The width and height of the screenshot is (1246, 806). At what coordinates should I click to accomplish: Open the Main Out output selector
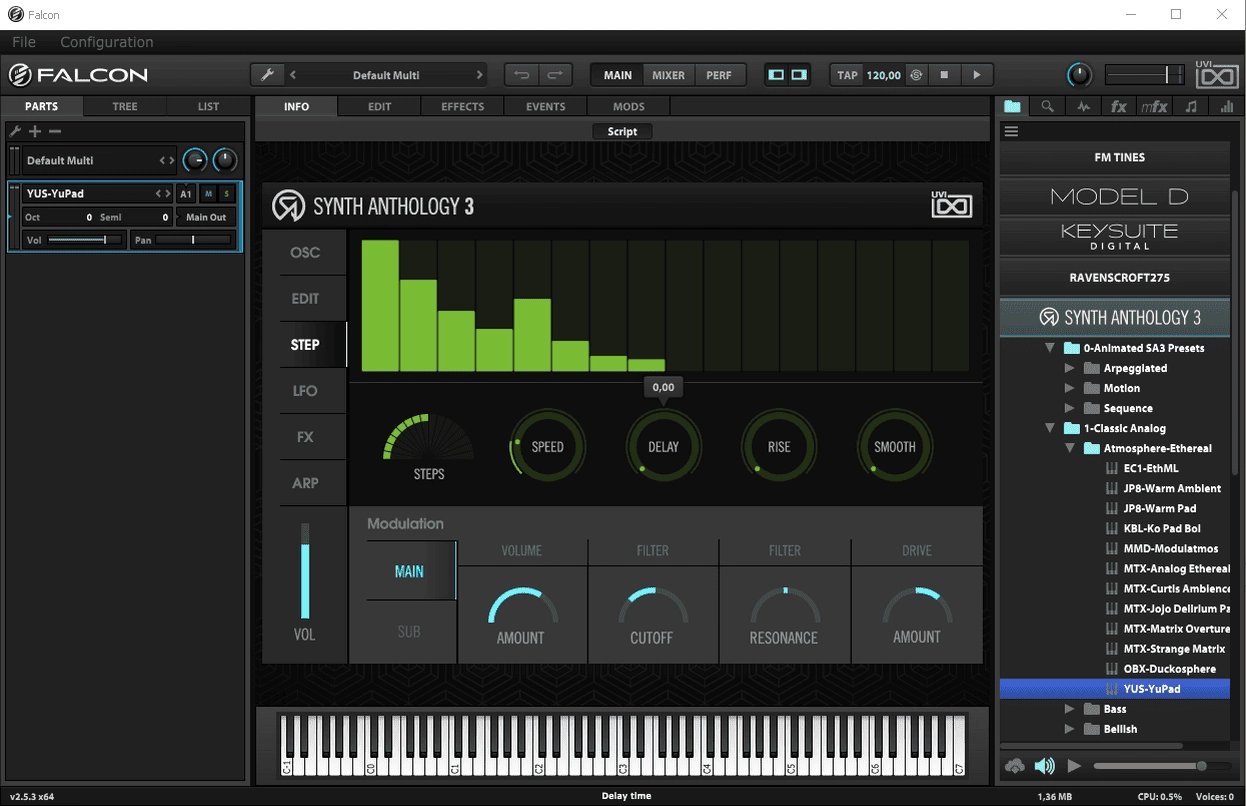coord(206,217)
